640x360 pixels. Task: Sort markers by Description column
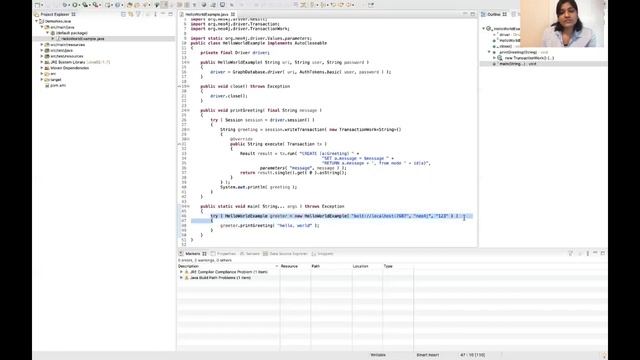[228, 266]
